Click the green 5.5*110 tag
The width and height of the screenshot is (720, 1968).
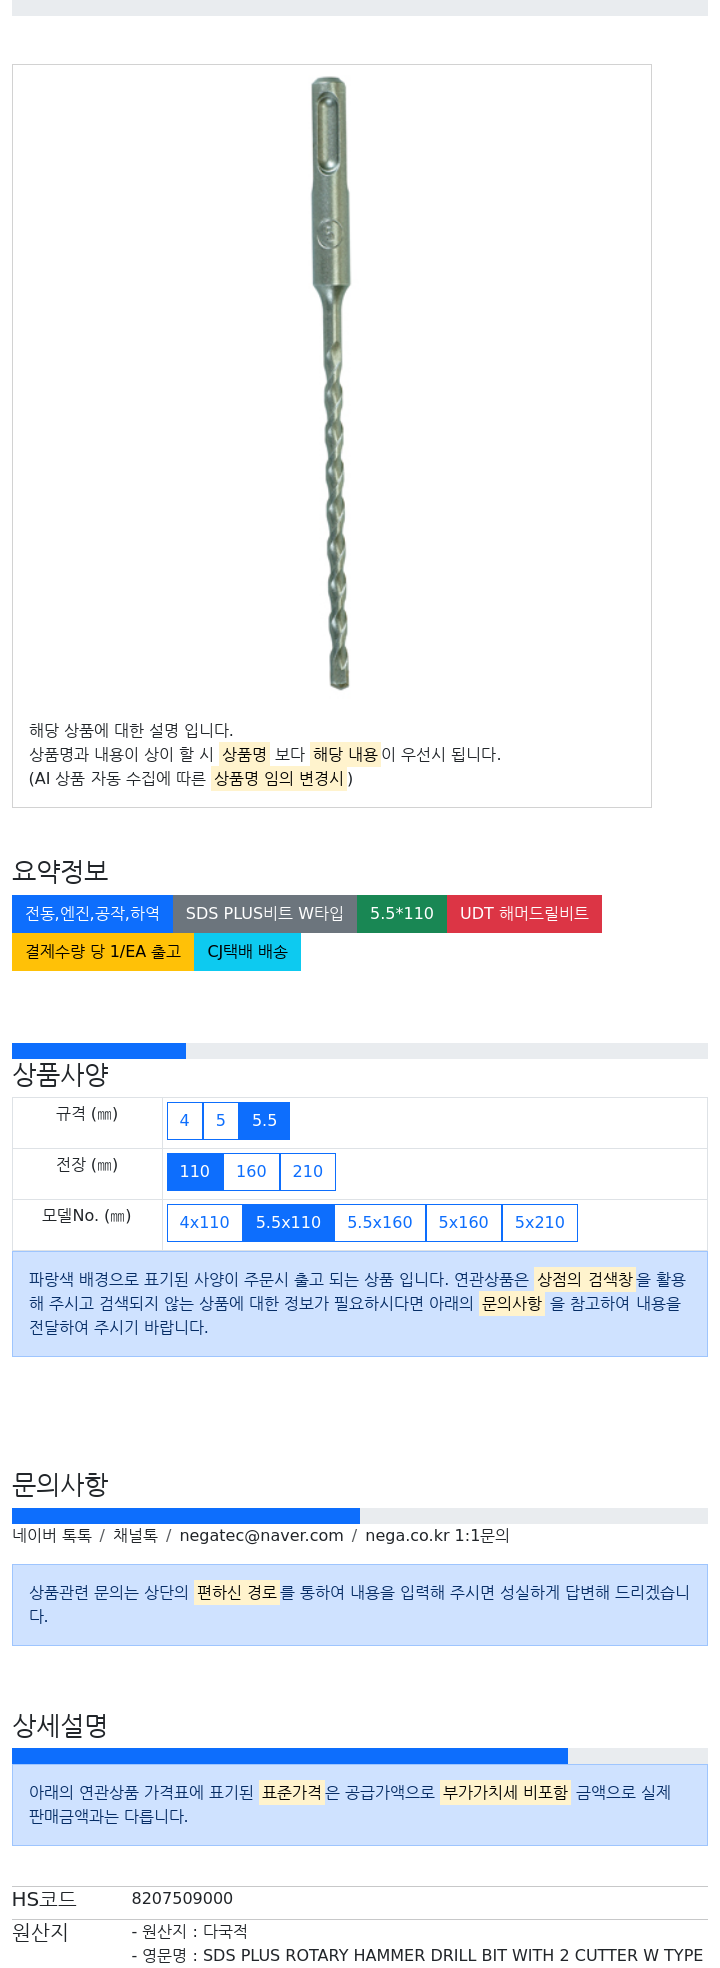pos(402,914)
